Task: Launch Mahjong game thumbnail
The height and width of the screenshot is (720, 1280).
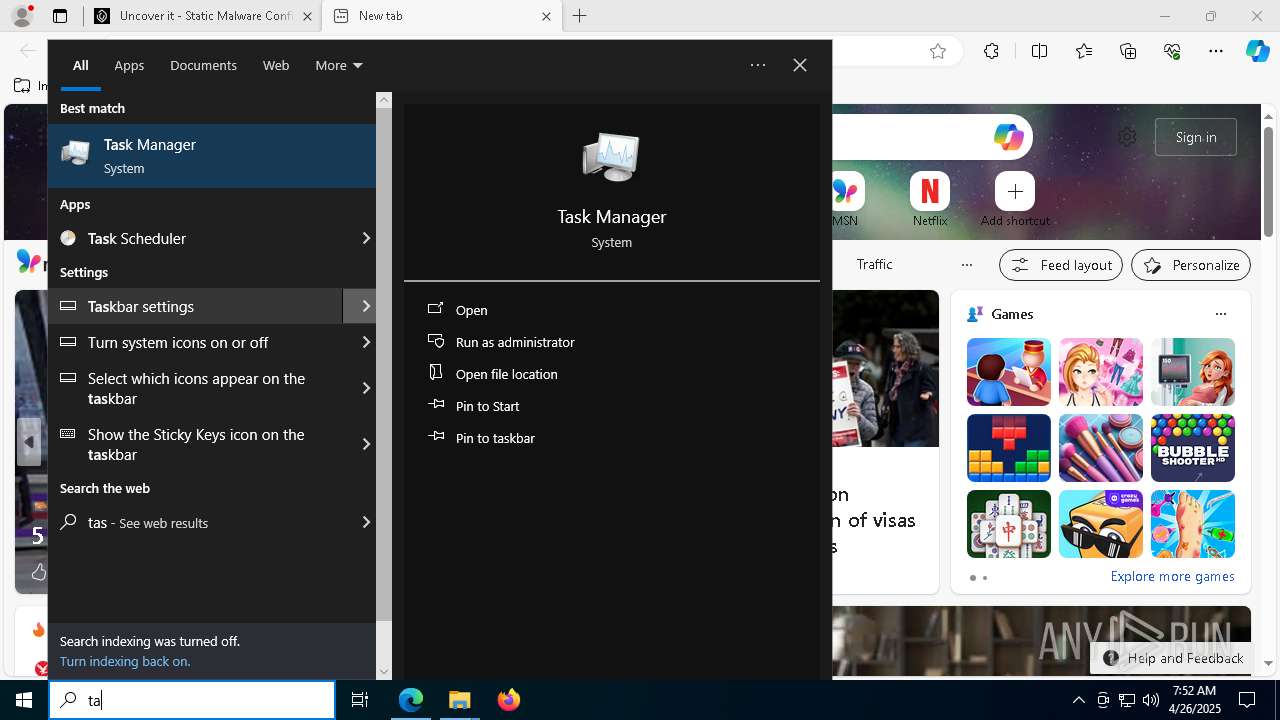Action: point(1009,524)
